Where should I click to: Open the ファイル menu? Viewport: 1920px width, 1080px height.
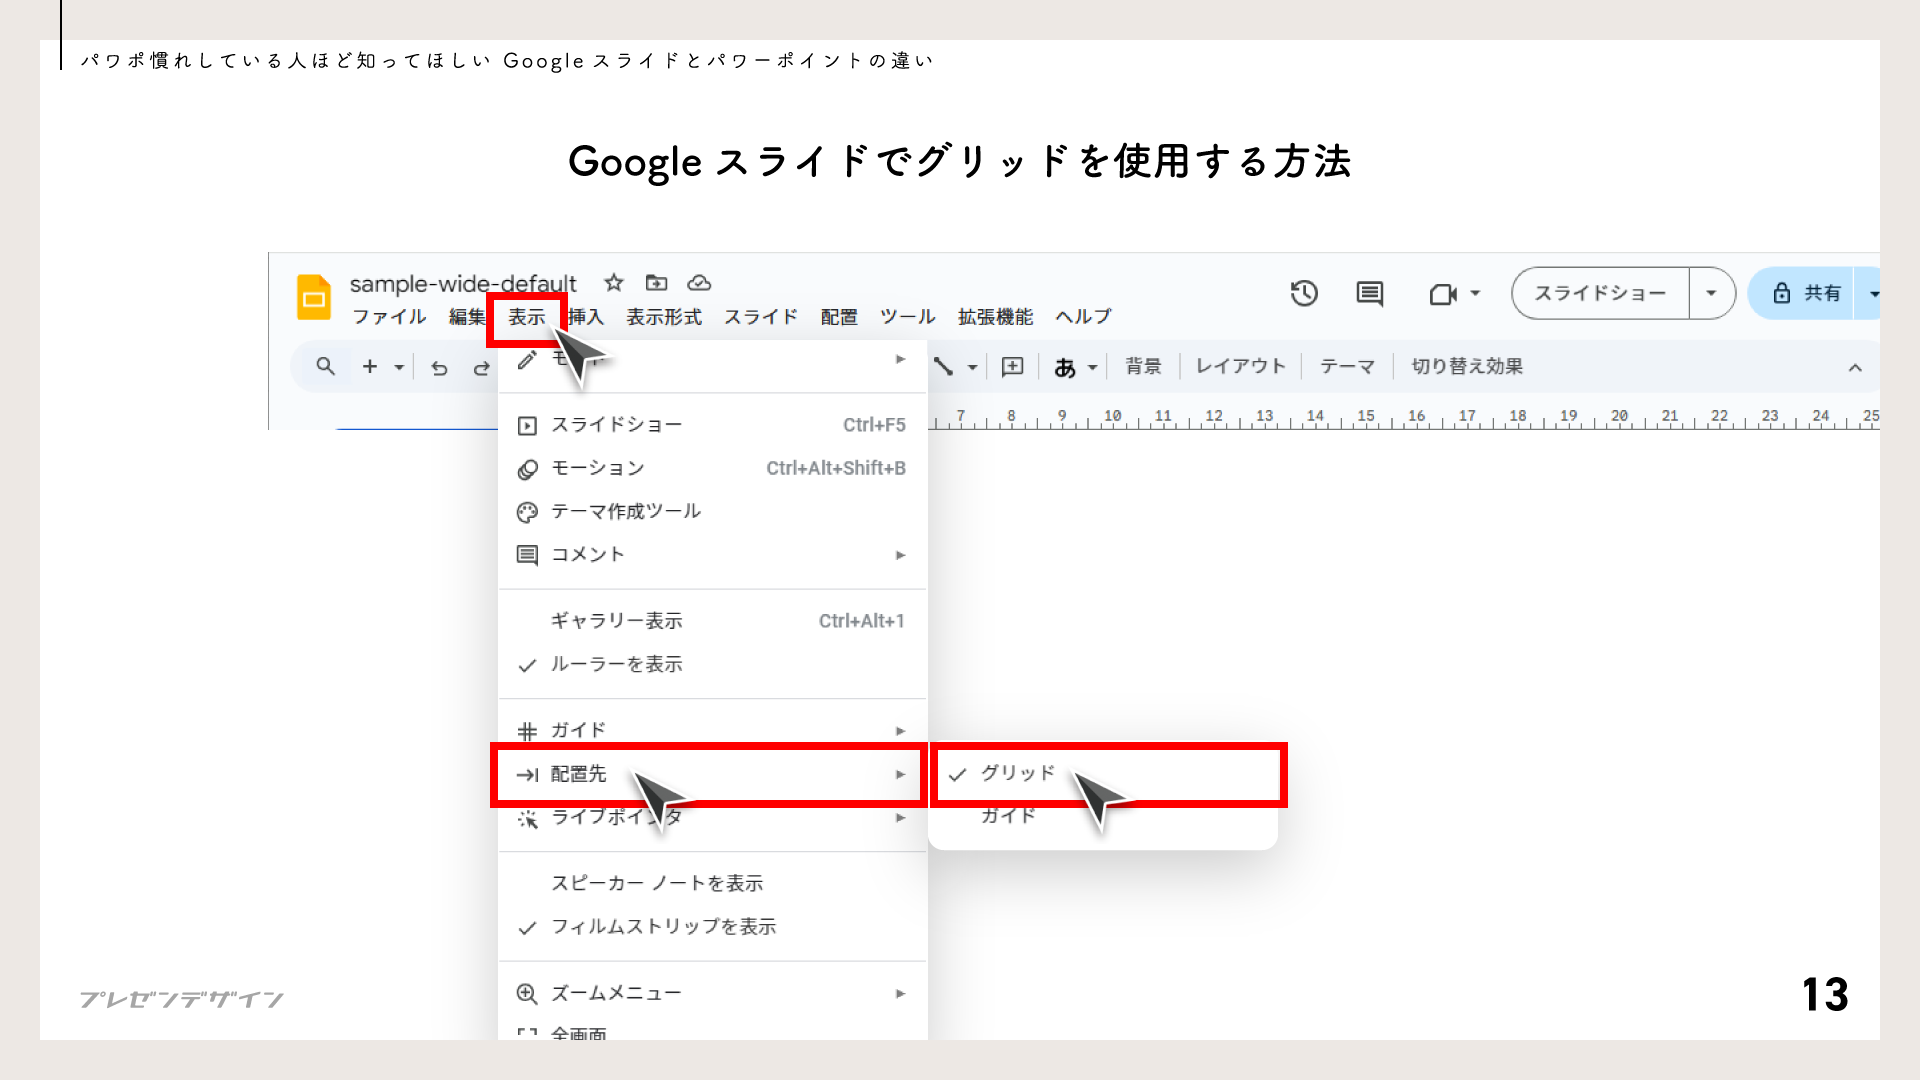pyautogui.click(x=389, y=317)
